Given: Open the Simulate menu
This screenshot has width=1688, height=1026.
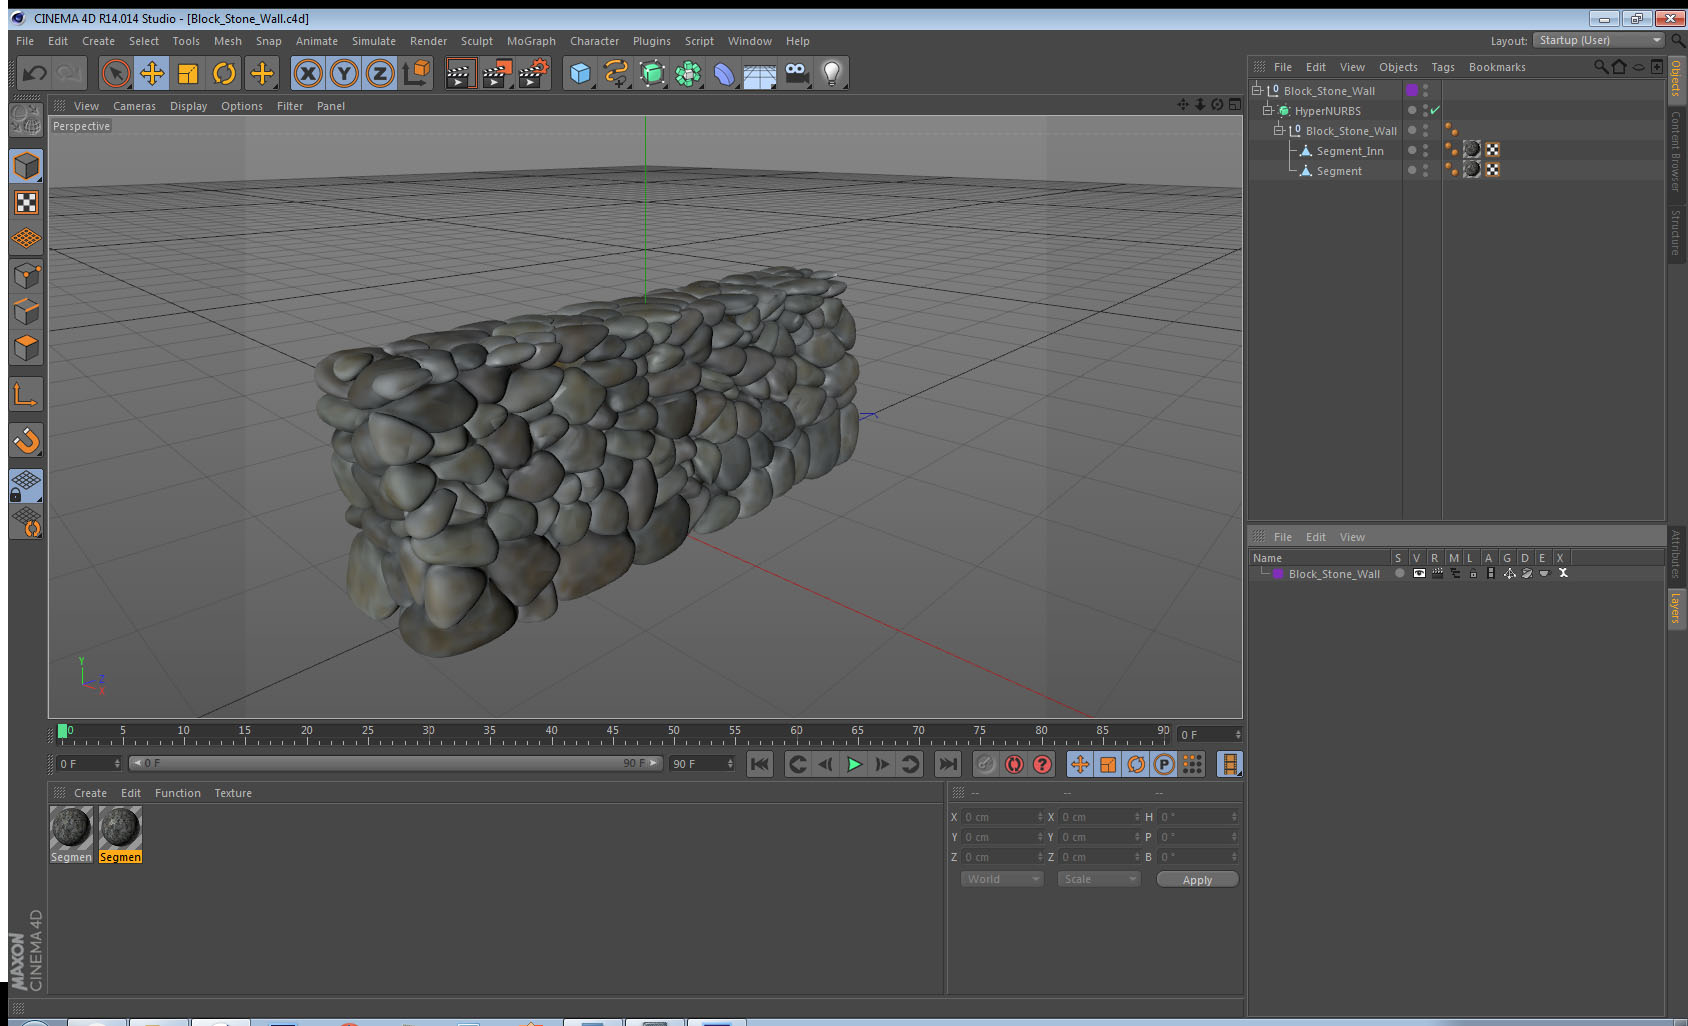Looking at the screenshot, I should (x=374, y=41).
